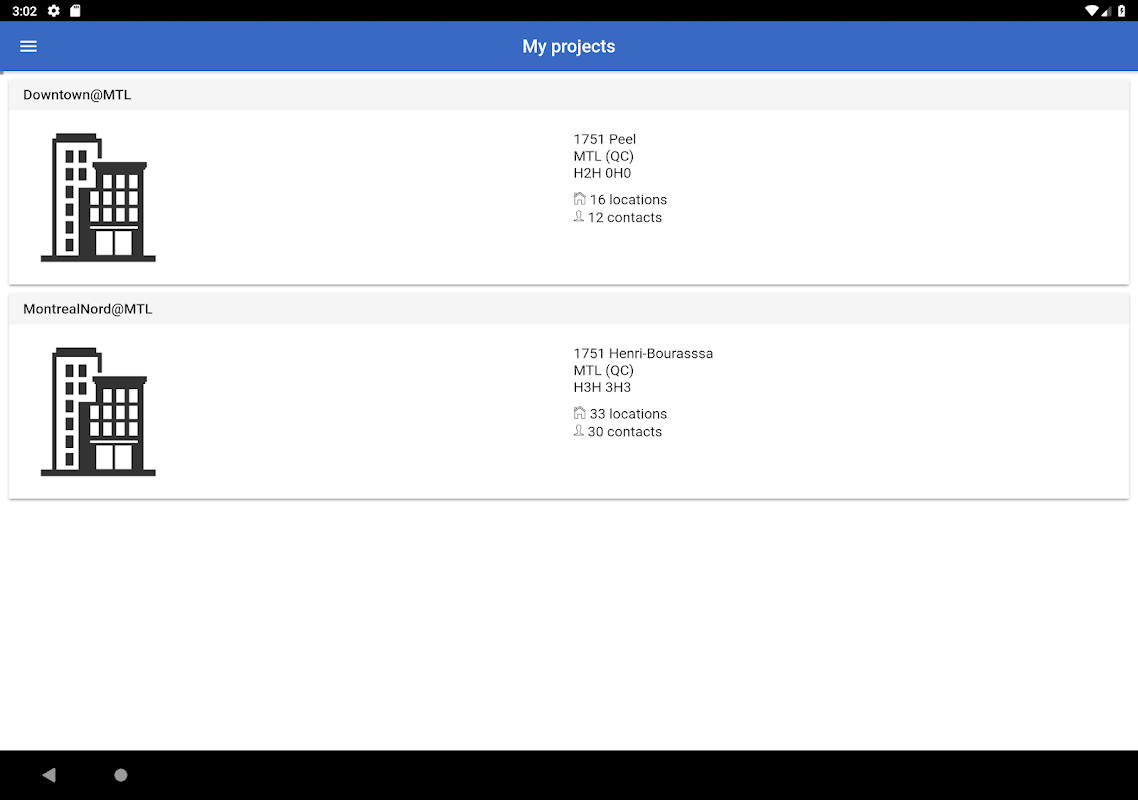Select the MontrealNord@MTL project header
Viewport: 1138px width, 800px height.
(x=569, y=309)
